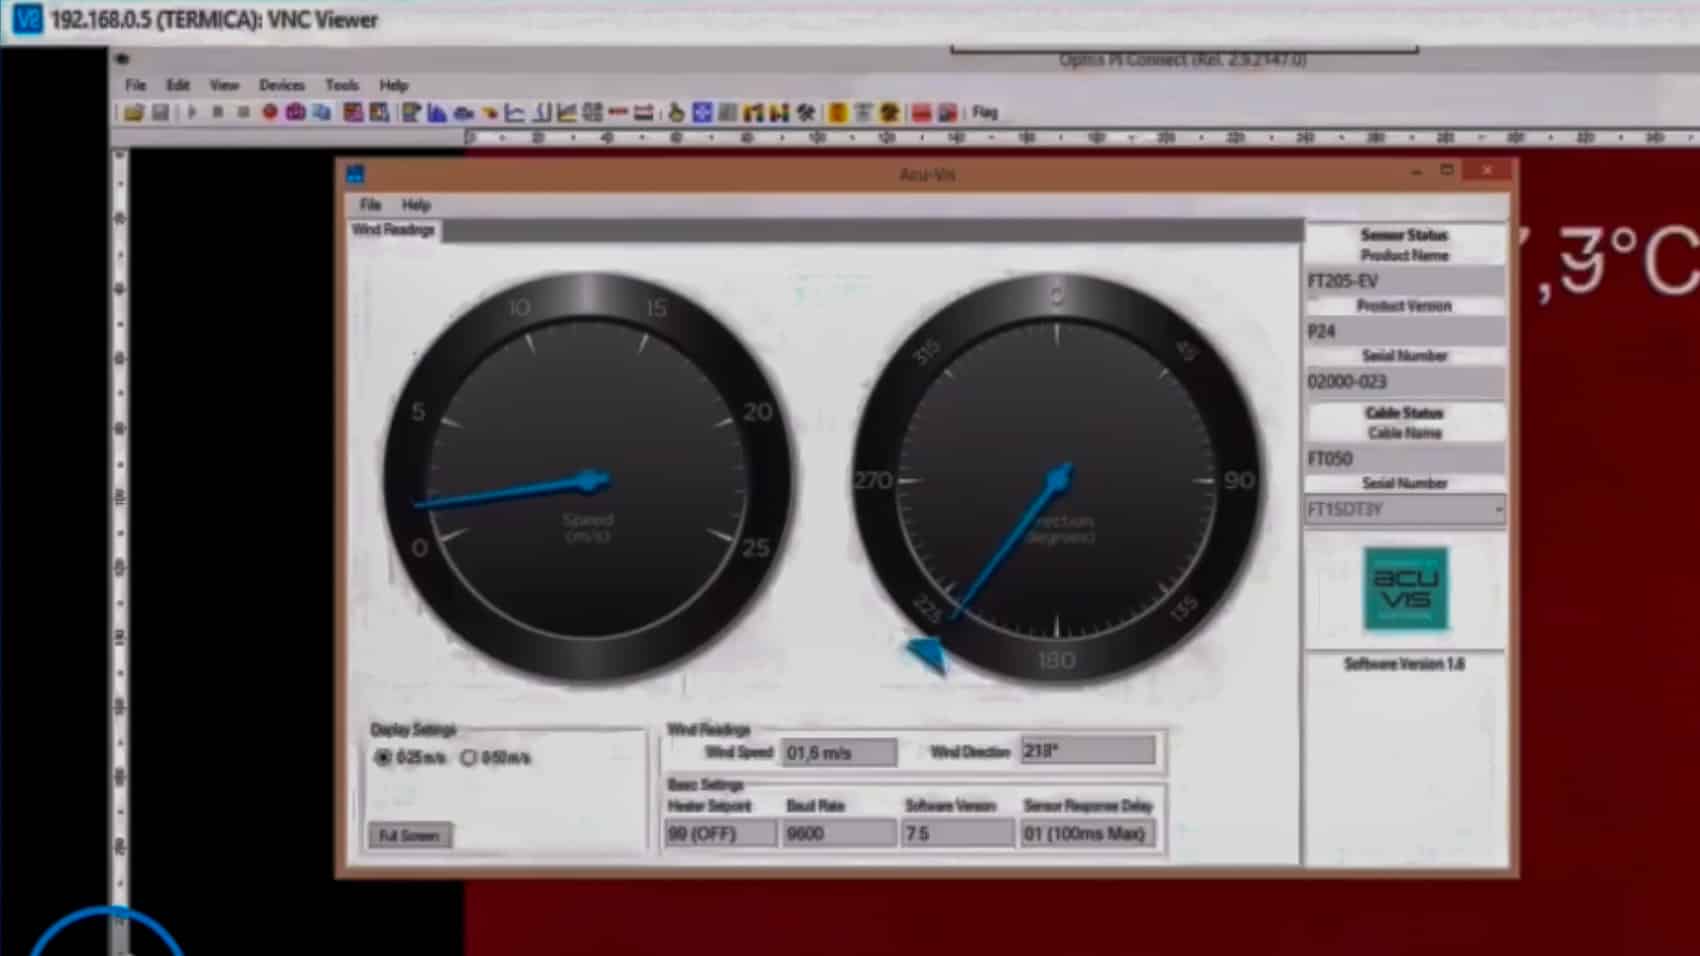Open the Help menu in the Acu-Vis window
Screen dimensions: 1700x956
coord(416,205)
